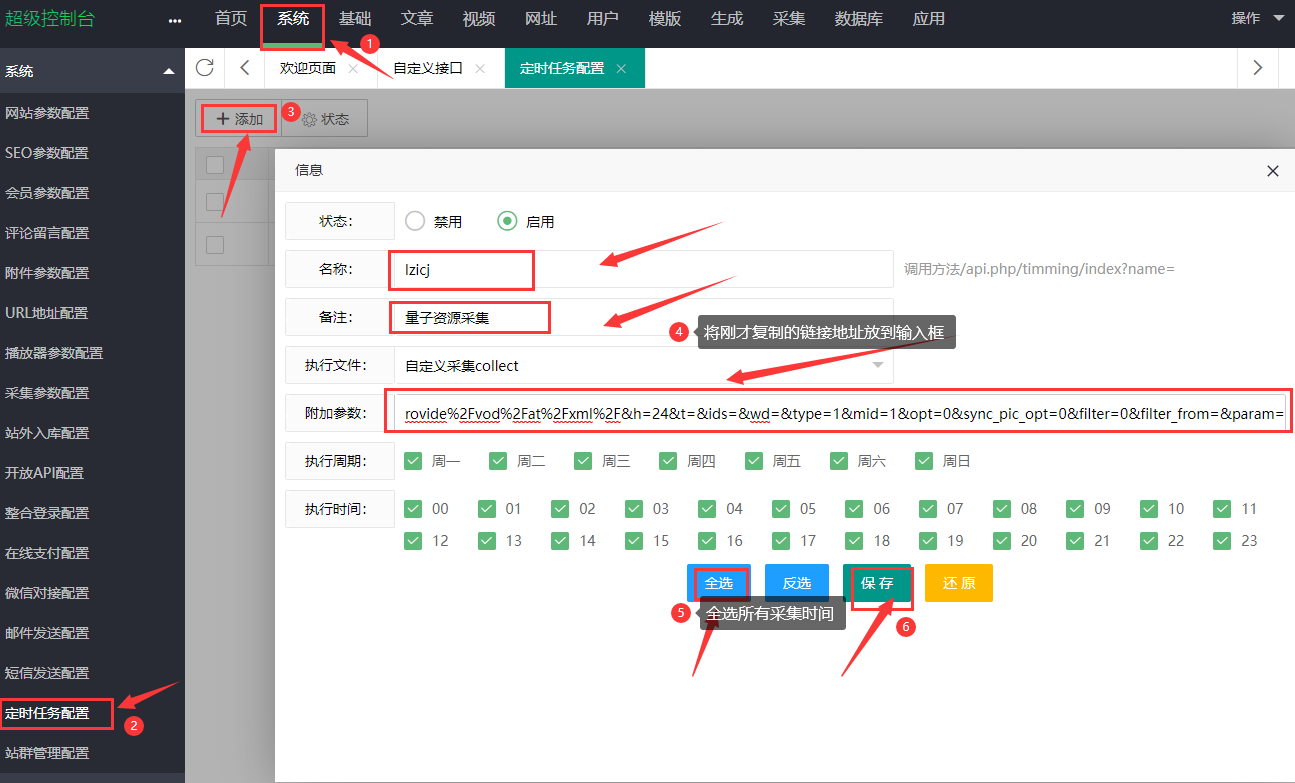Image resolution: width=1295 pixels, height=783 pixels.
Task: Uncheck the 周六 checkbox
Action: 840,460
